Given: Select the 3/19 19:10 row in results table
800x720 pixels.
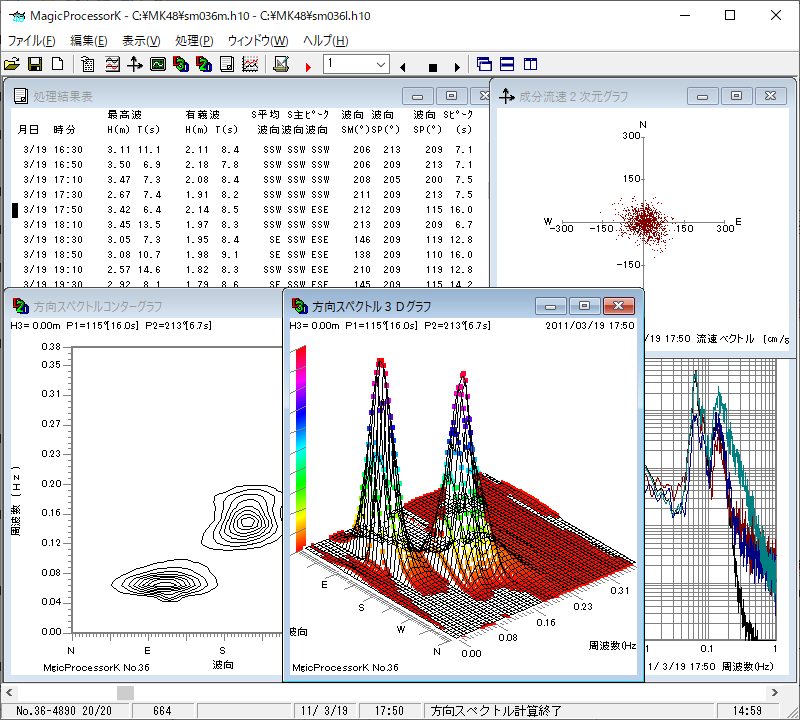Looking at the screenshot, I should click(x=247, y=269).
